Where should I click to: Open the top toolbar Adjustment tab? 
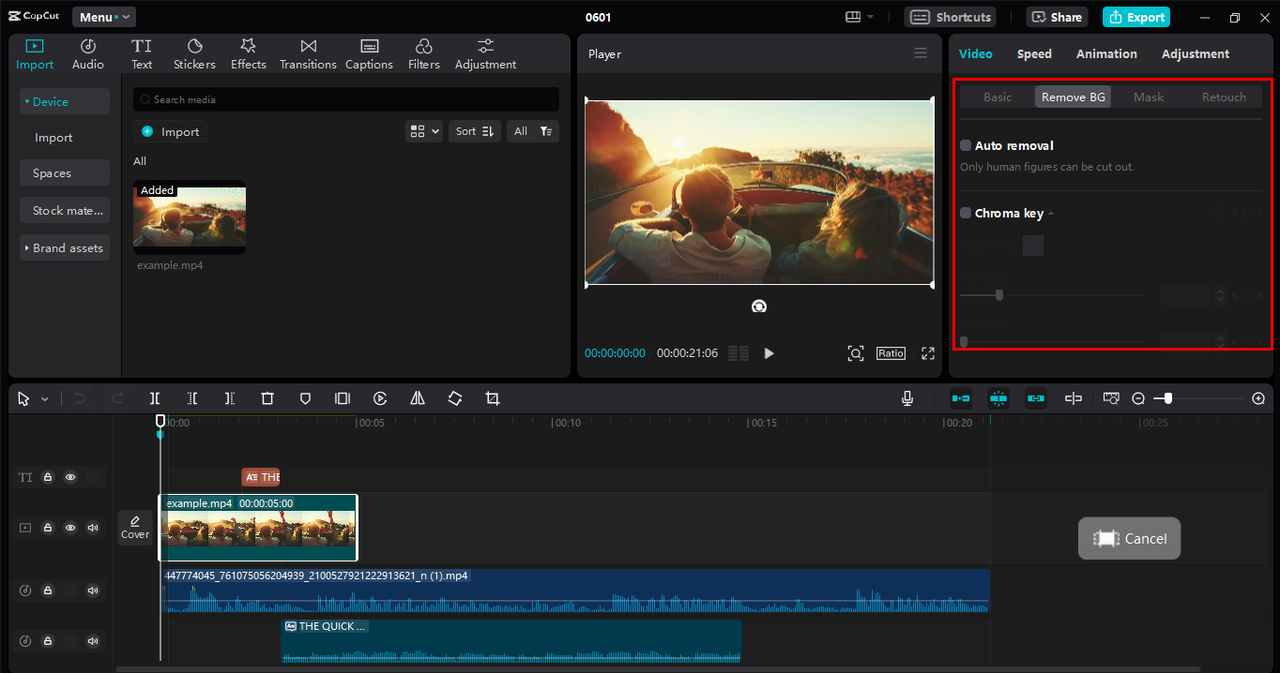click(486, 54)
